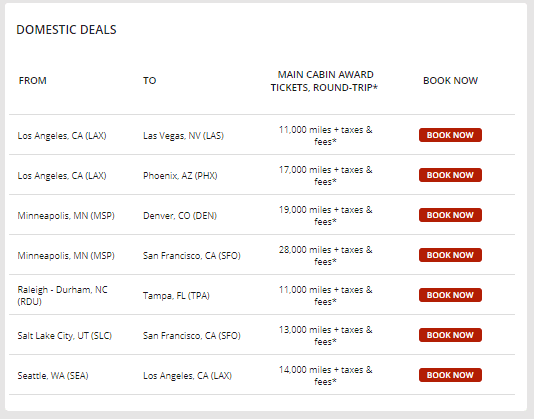The image size is (534, 419).
Task: Select the 28,000 miles price text
Action: point(326,255)
